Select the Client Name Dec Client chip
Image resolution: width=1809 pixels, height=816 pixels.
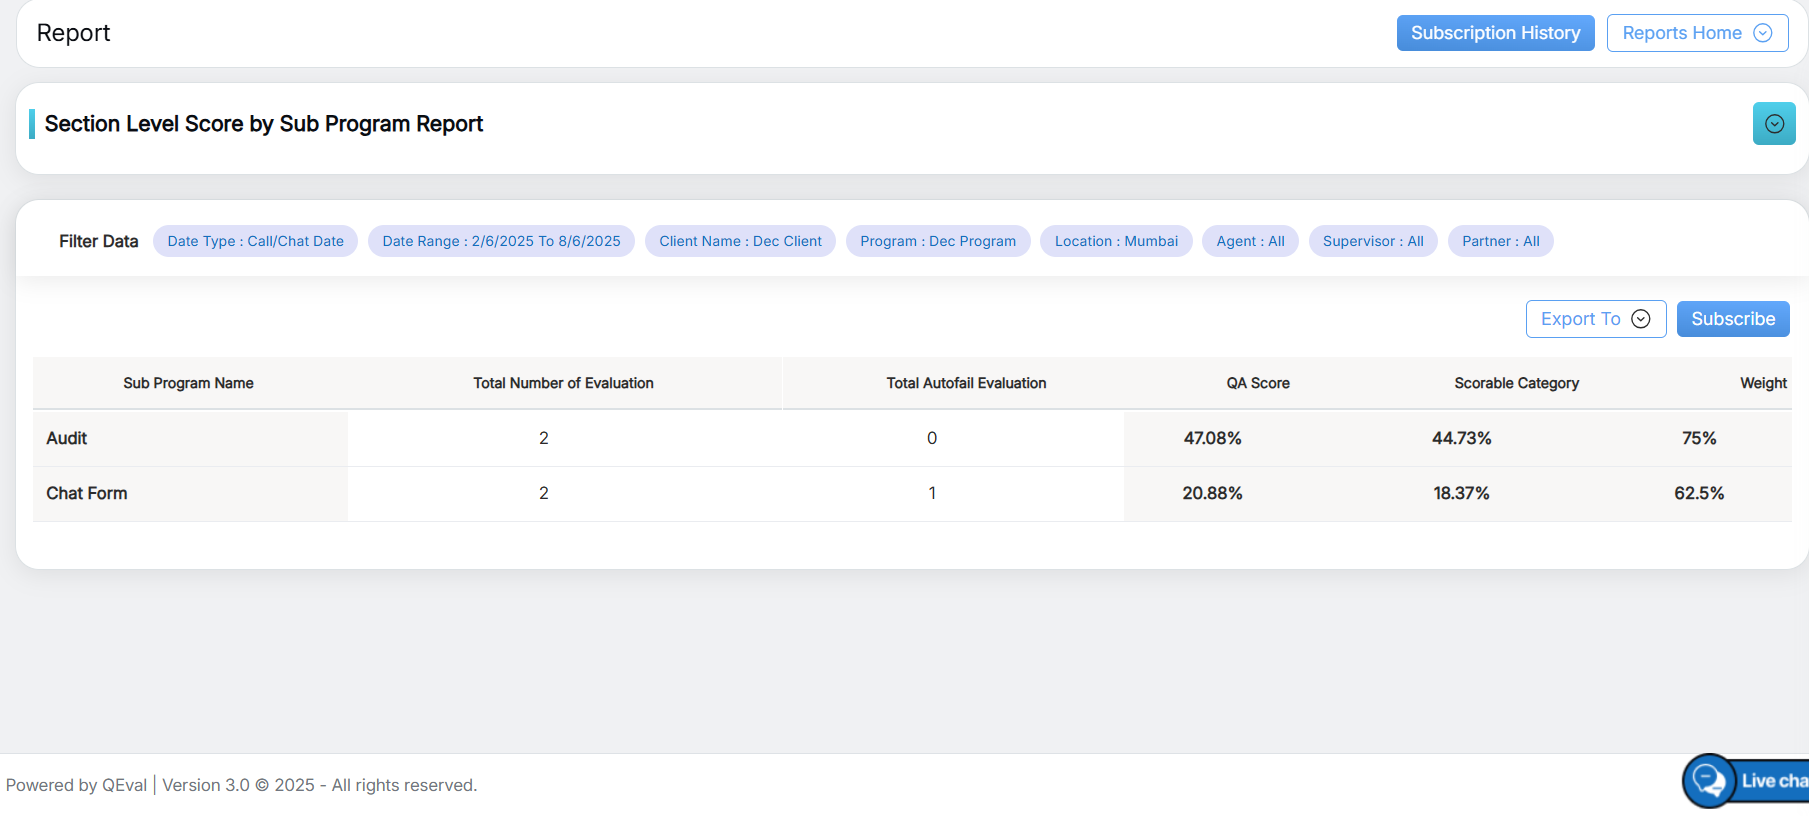point(740,241)
